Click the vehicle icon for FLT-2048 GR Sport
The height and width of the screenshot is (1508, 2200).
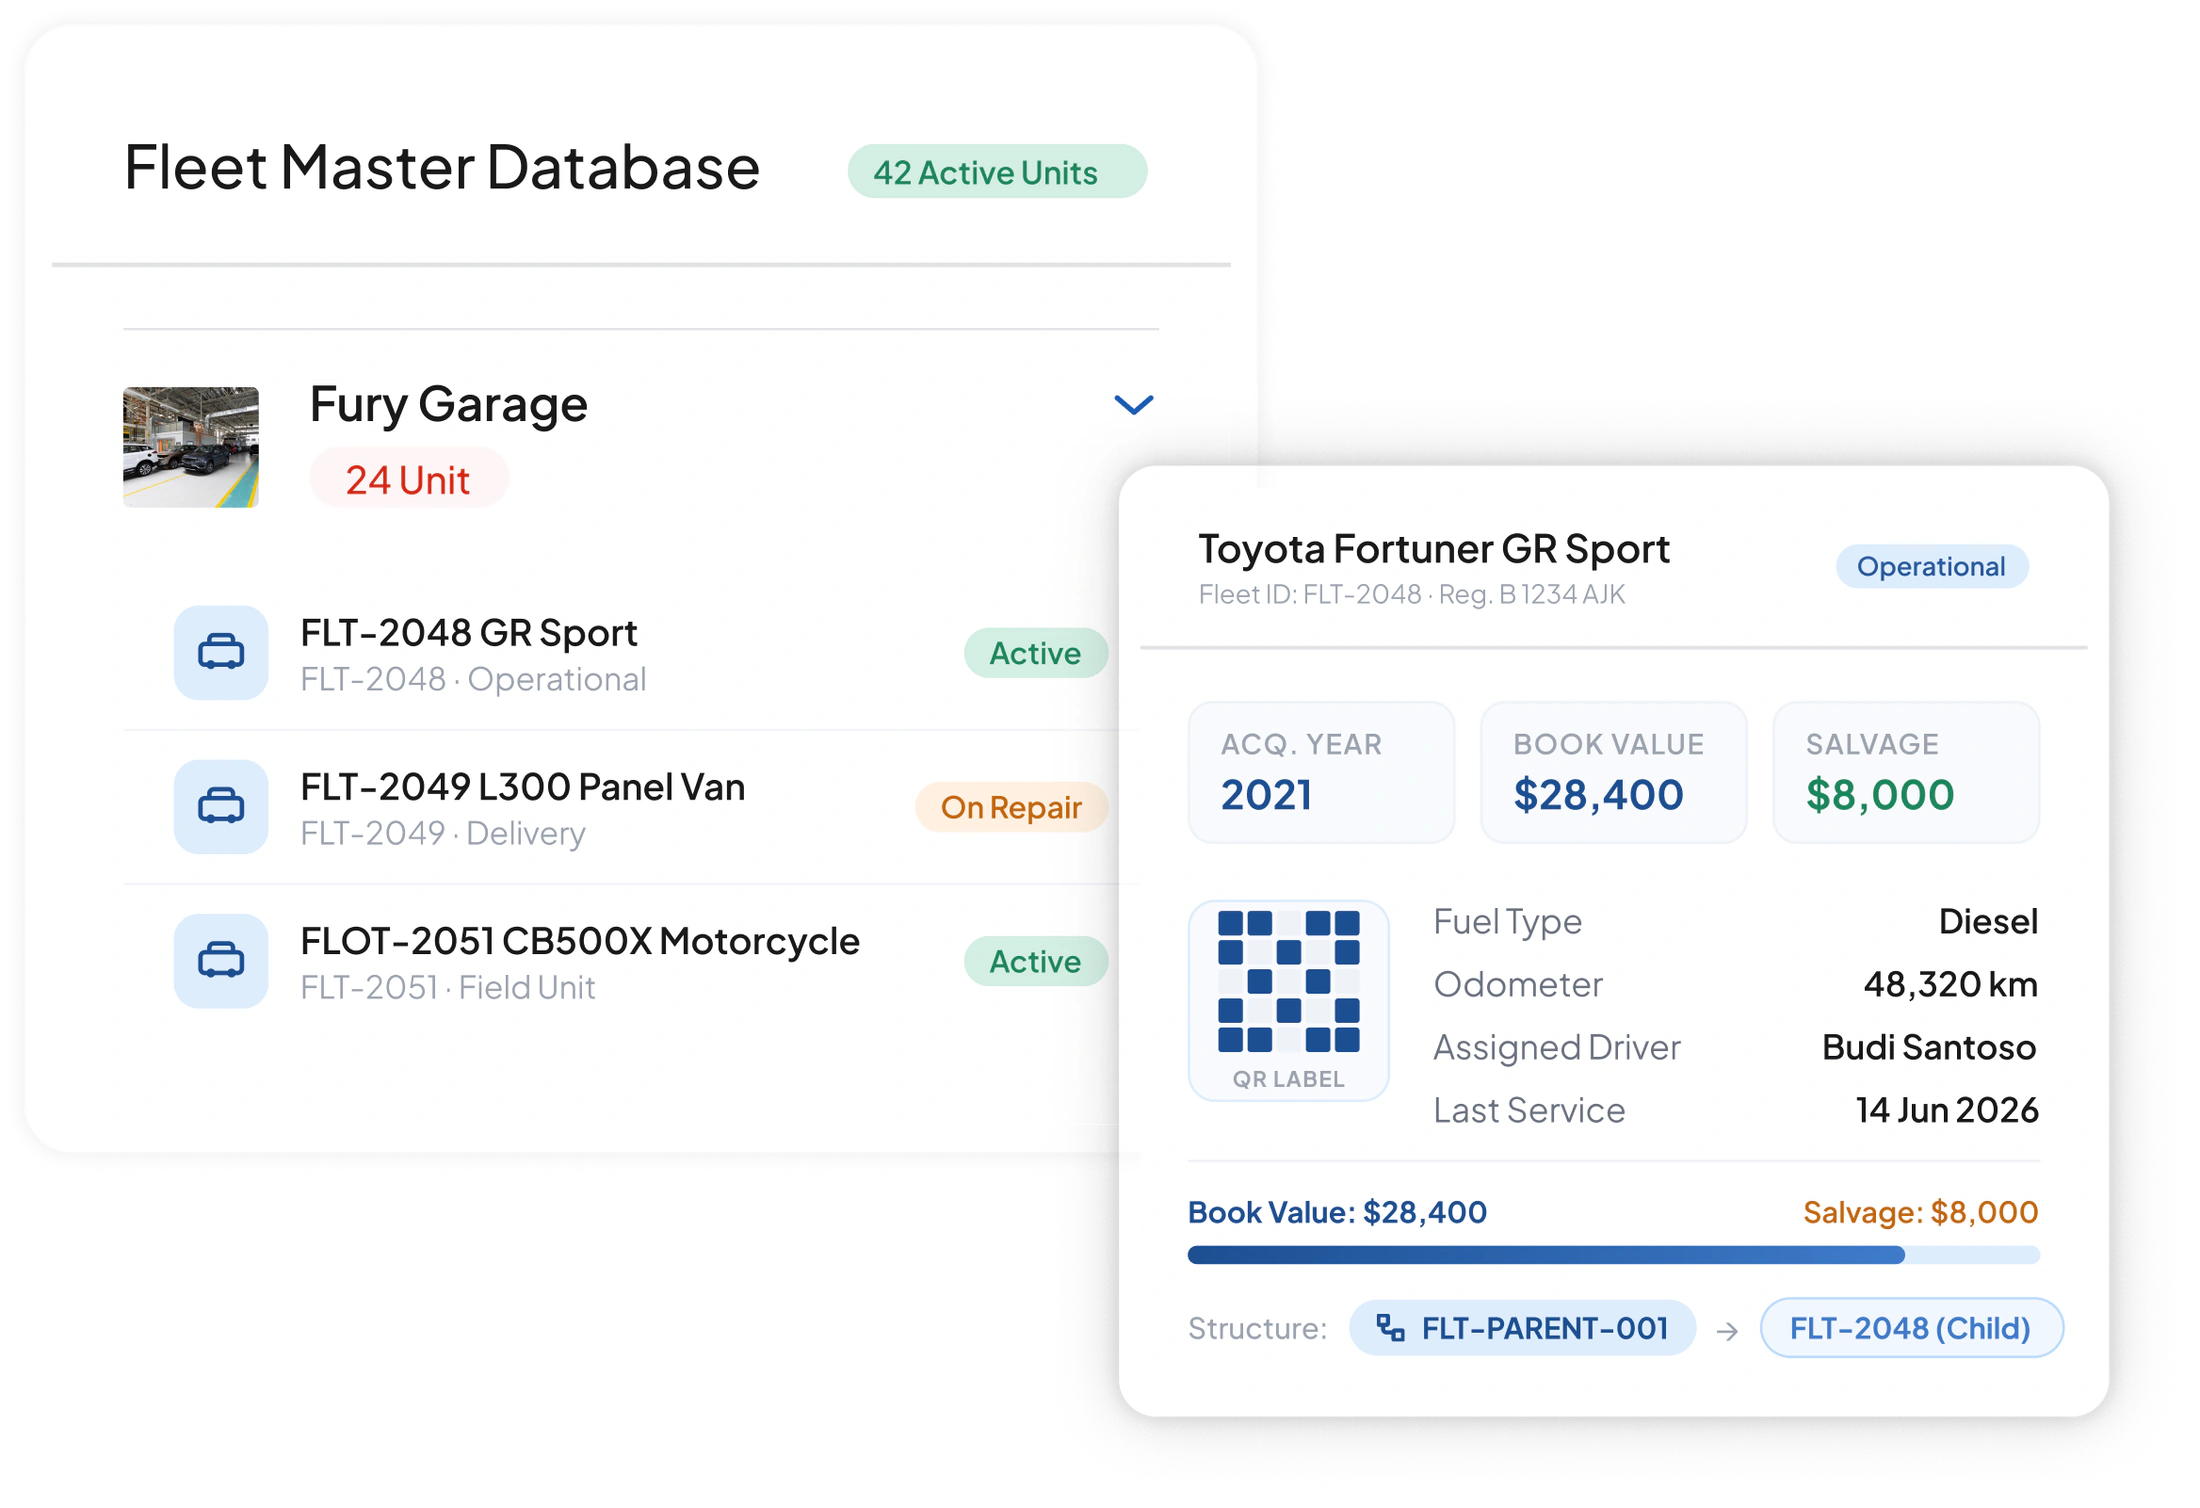(x=221, y=652)
